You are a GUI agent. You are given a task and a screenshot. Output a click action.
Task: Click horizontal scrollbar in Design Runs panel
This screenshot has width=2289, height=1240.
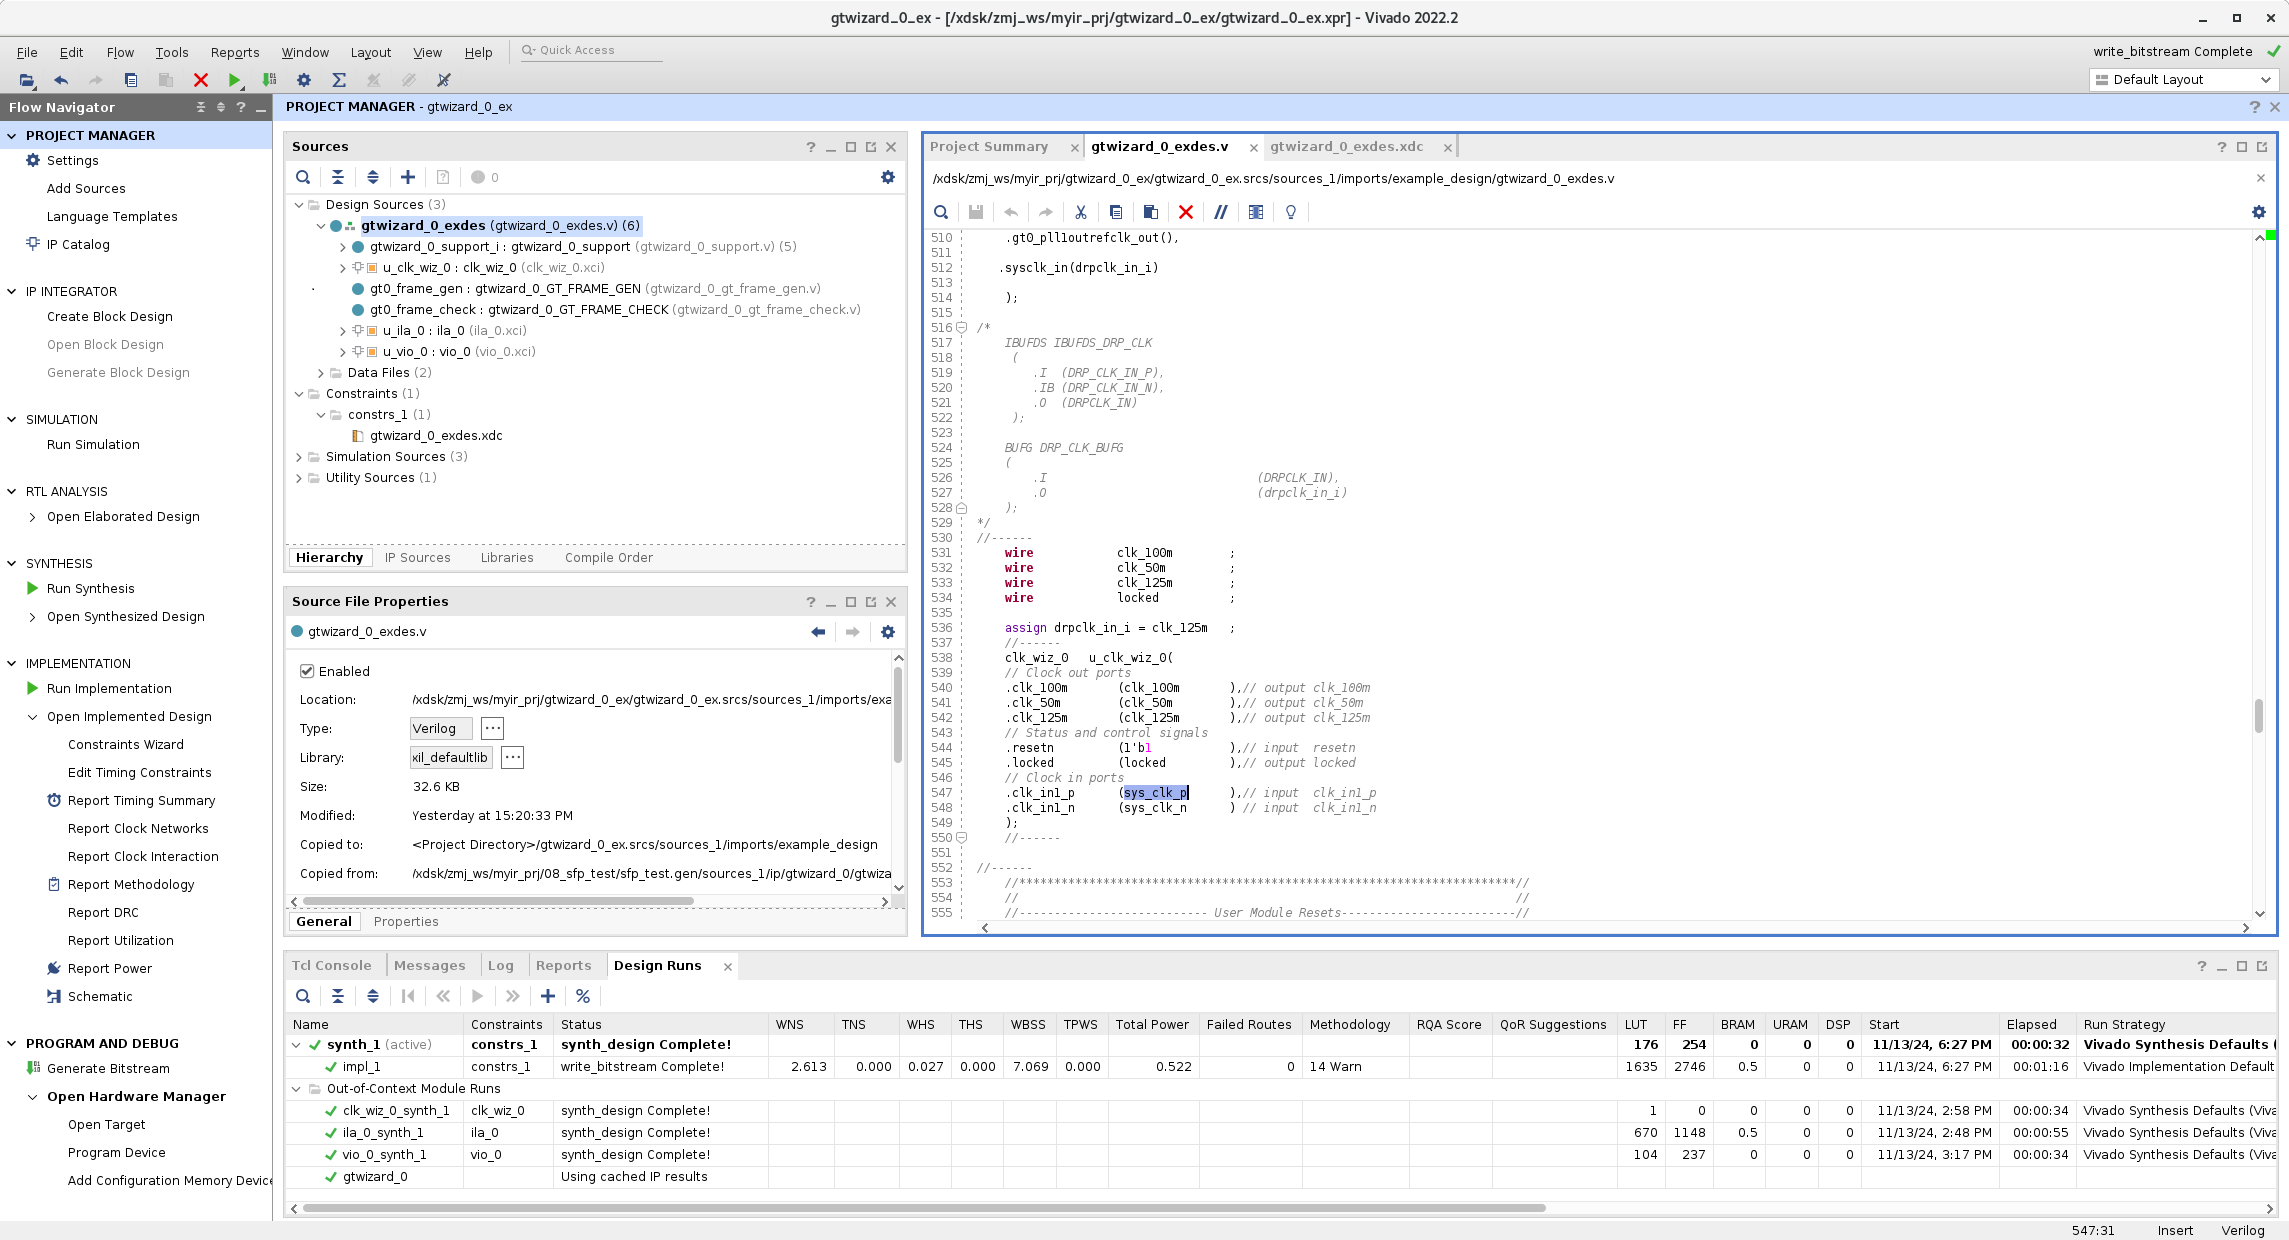tap(925, 1208)
